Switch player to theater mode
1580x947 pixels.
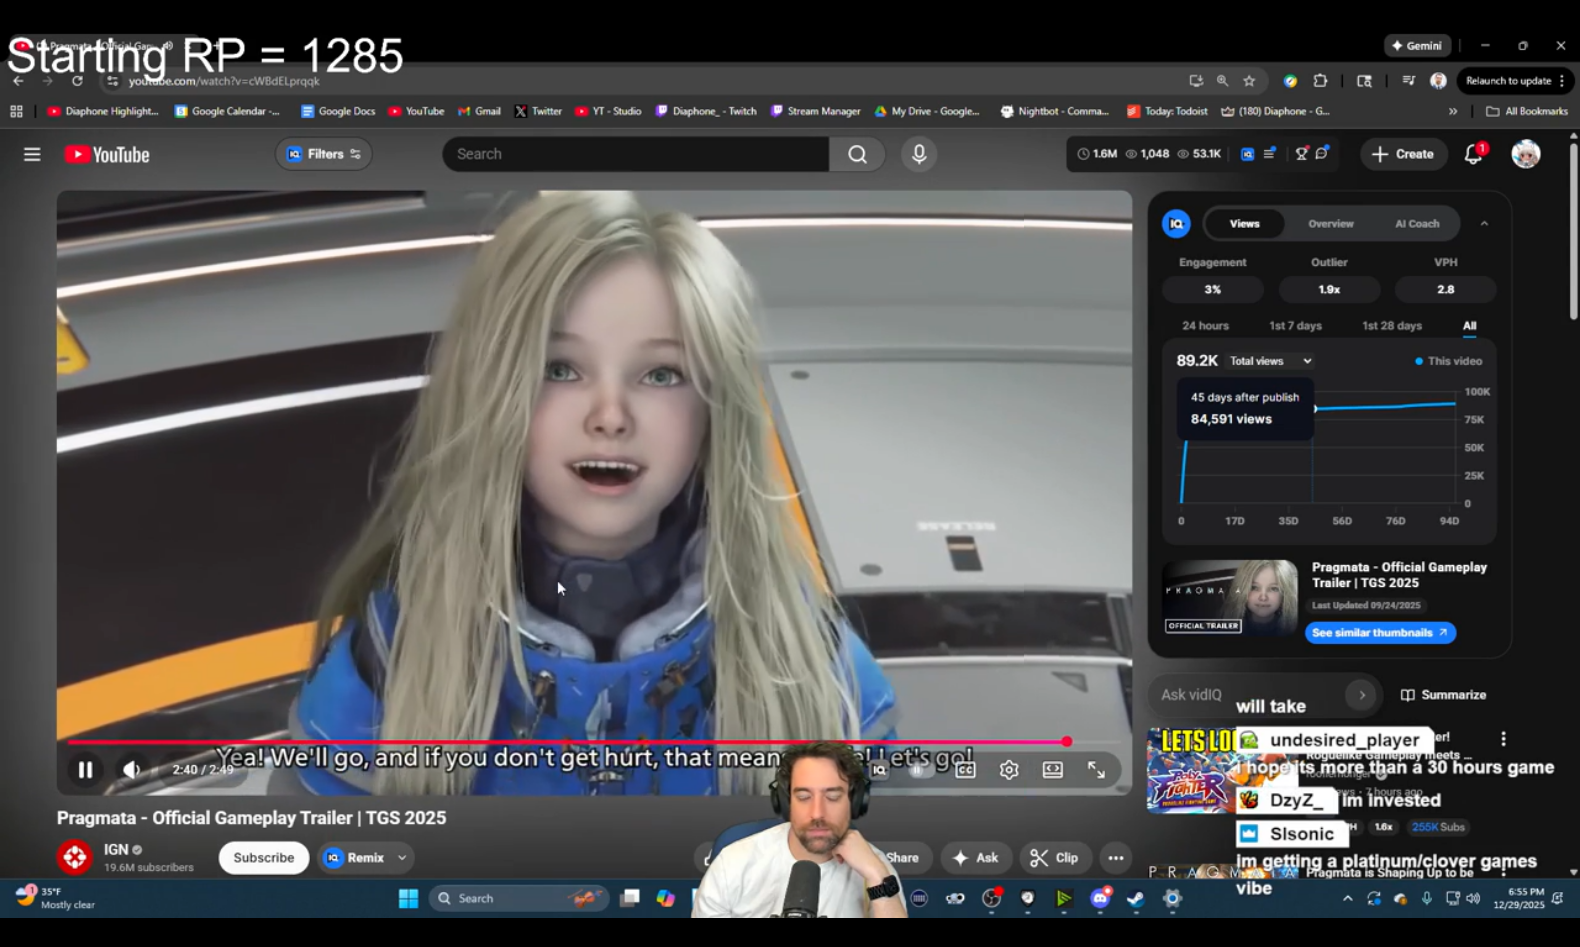[x=1053, y=769]
